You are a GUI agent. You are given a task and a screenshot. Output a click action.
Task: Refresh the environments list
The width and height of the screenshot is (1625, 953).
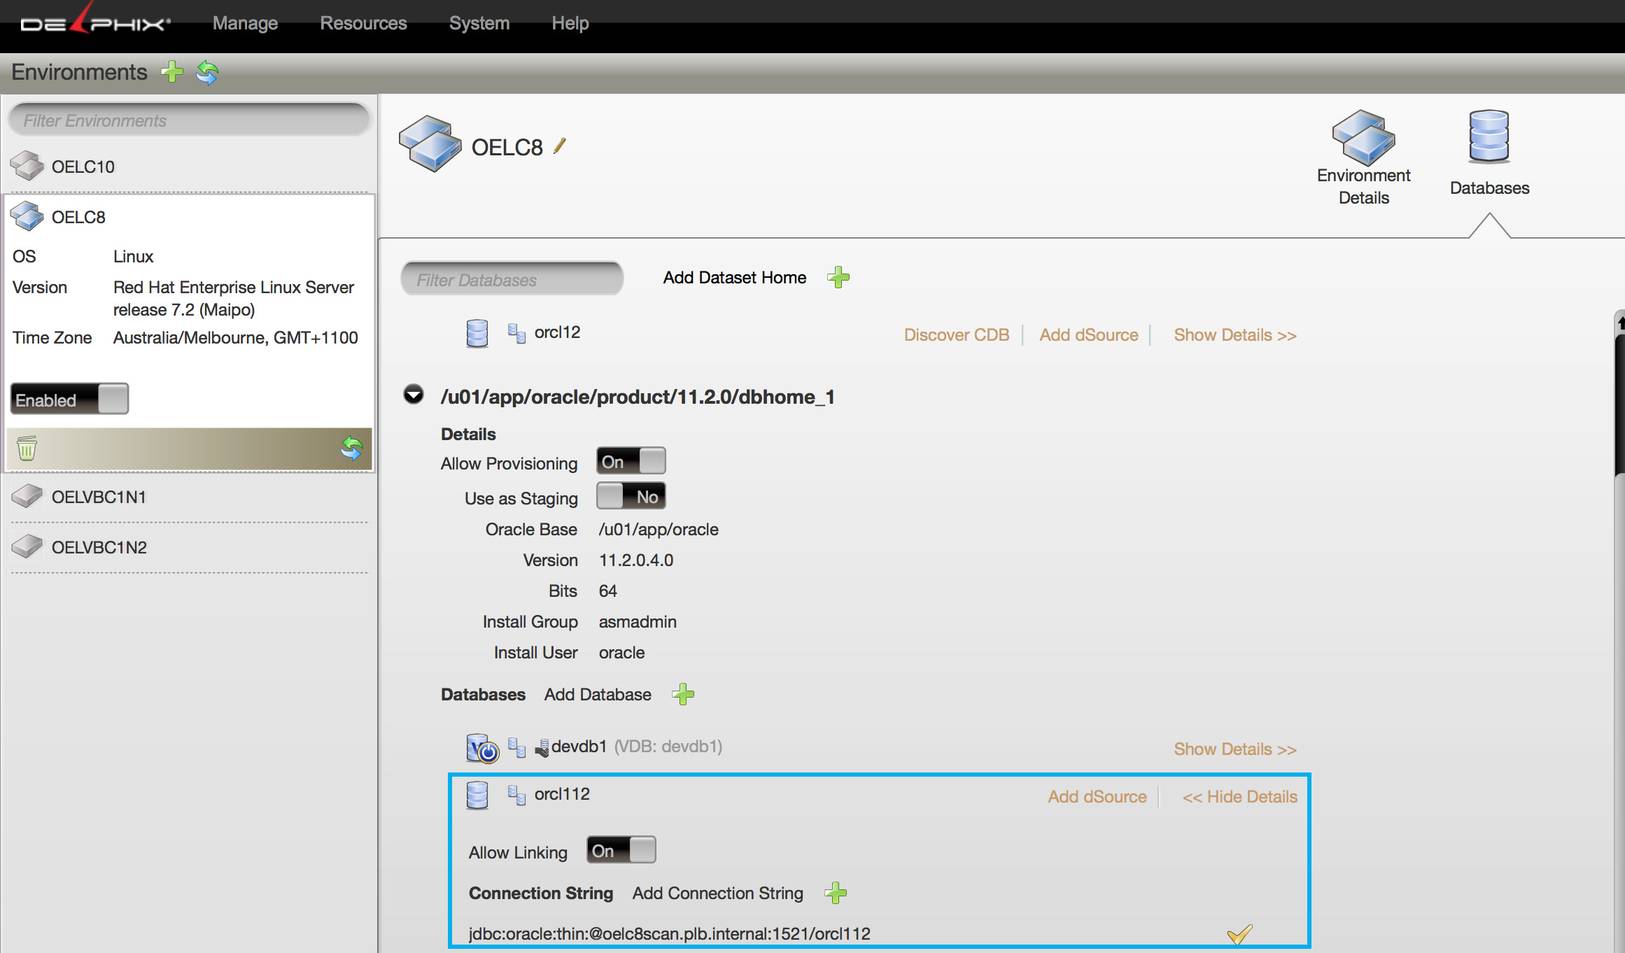pyautogui.click(x=207, y=72)
